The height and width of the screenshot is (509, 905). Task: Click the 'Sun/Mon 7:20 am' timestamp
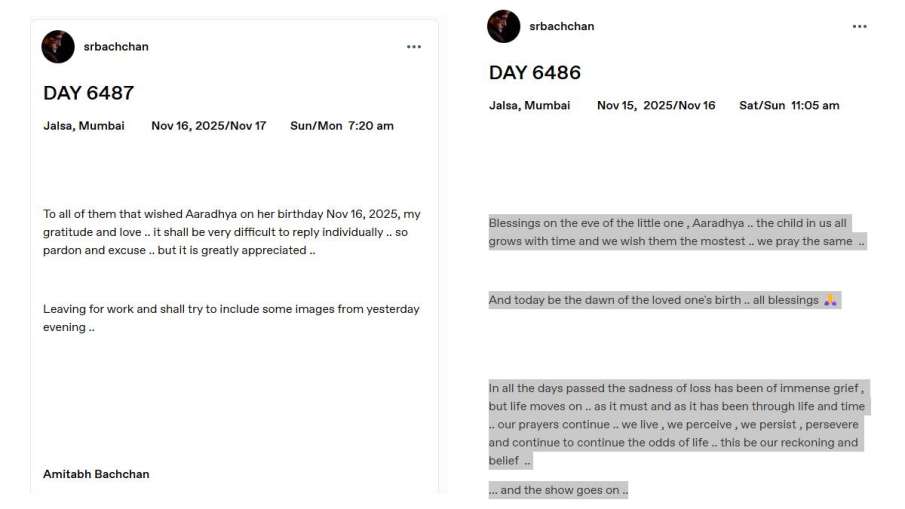[341, 126]
